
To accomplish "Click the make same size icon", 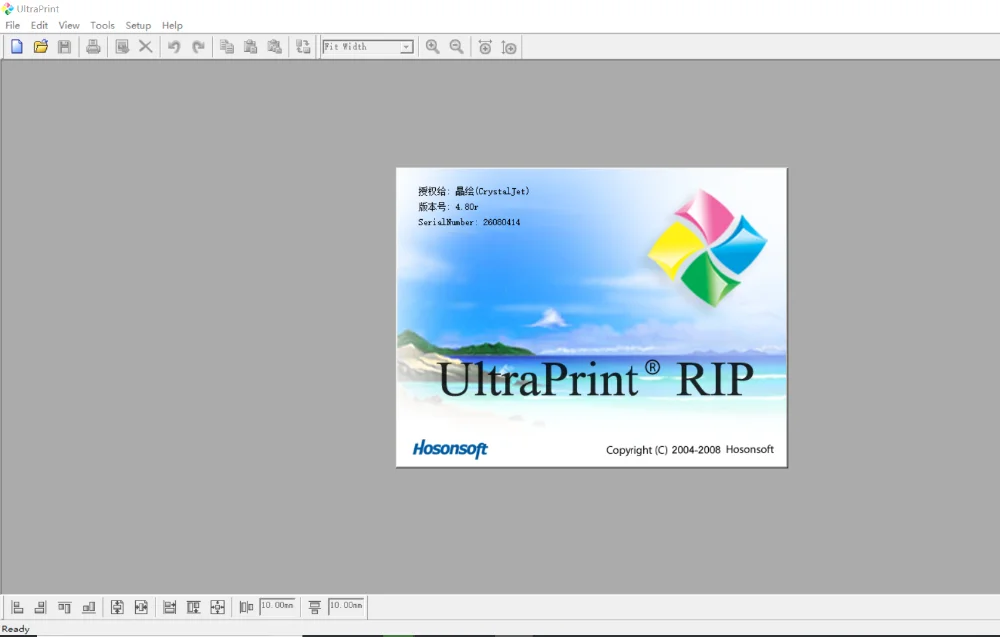I will [217, 607].
